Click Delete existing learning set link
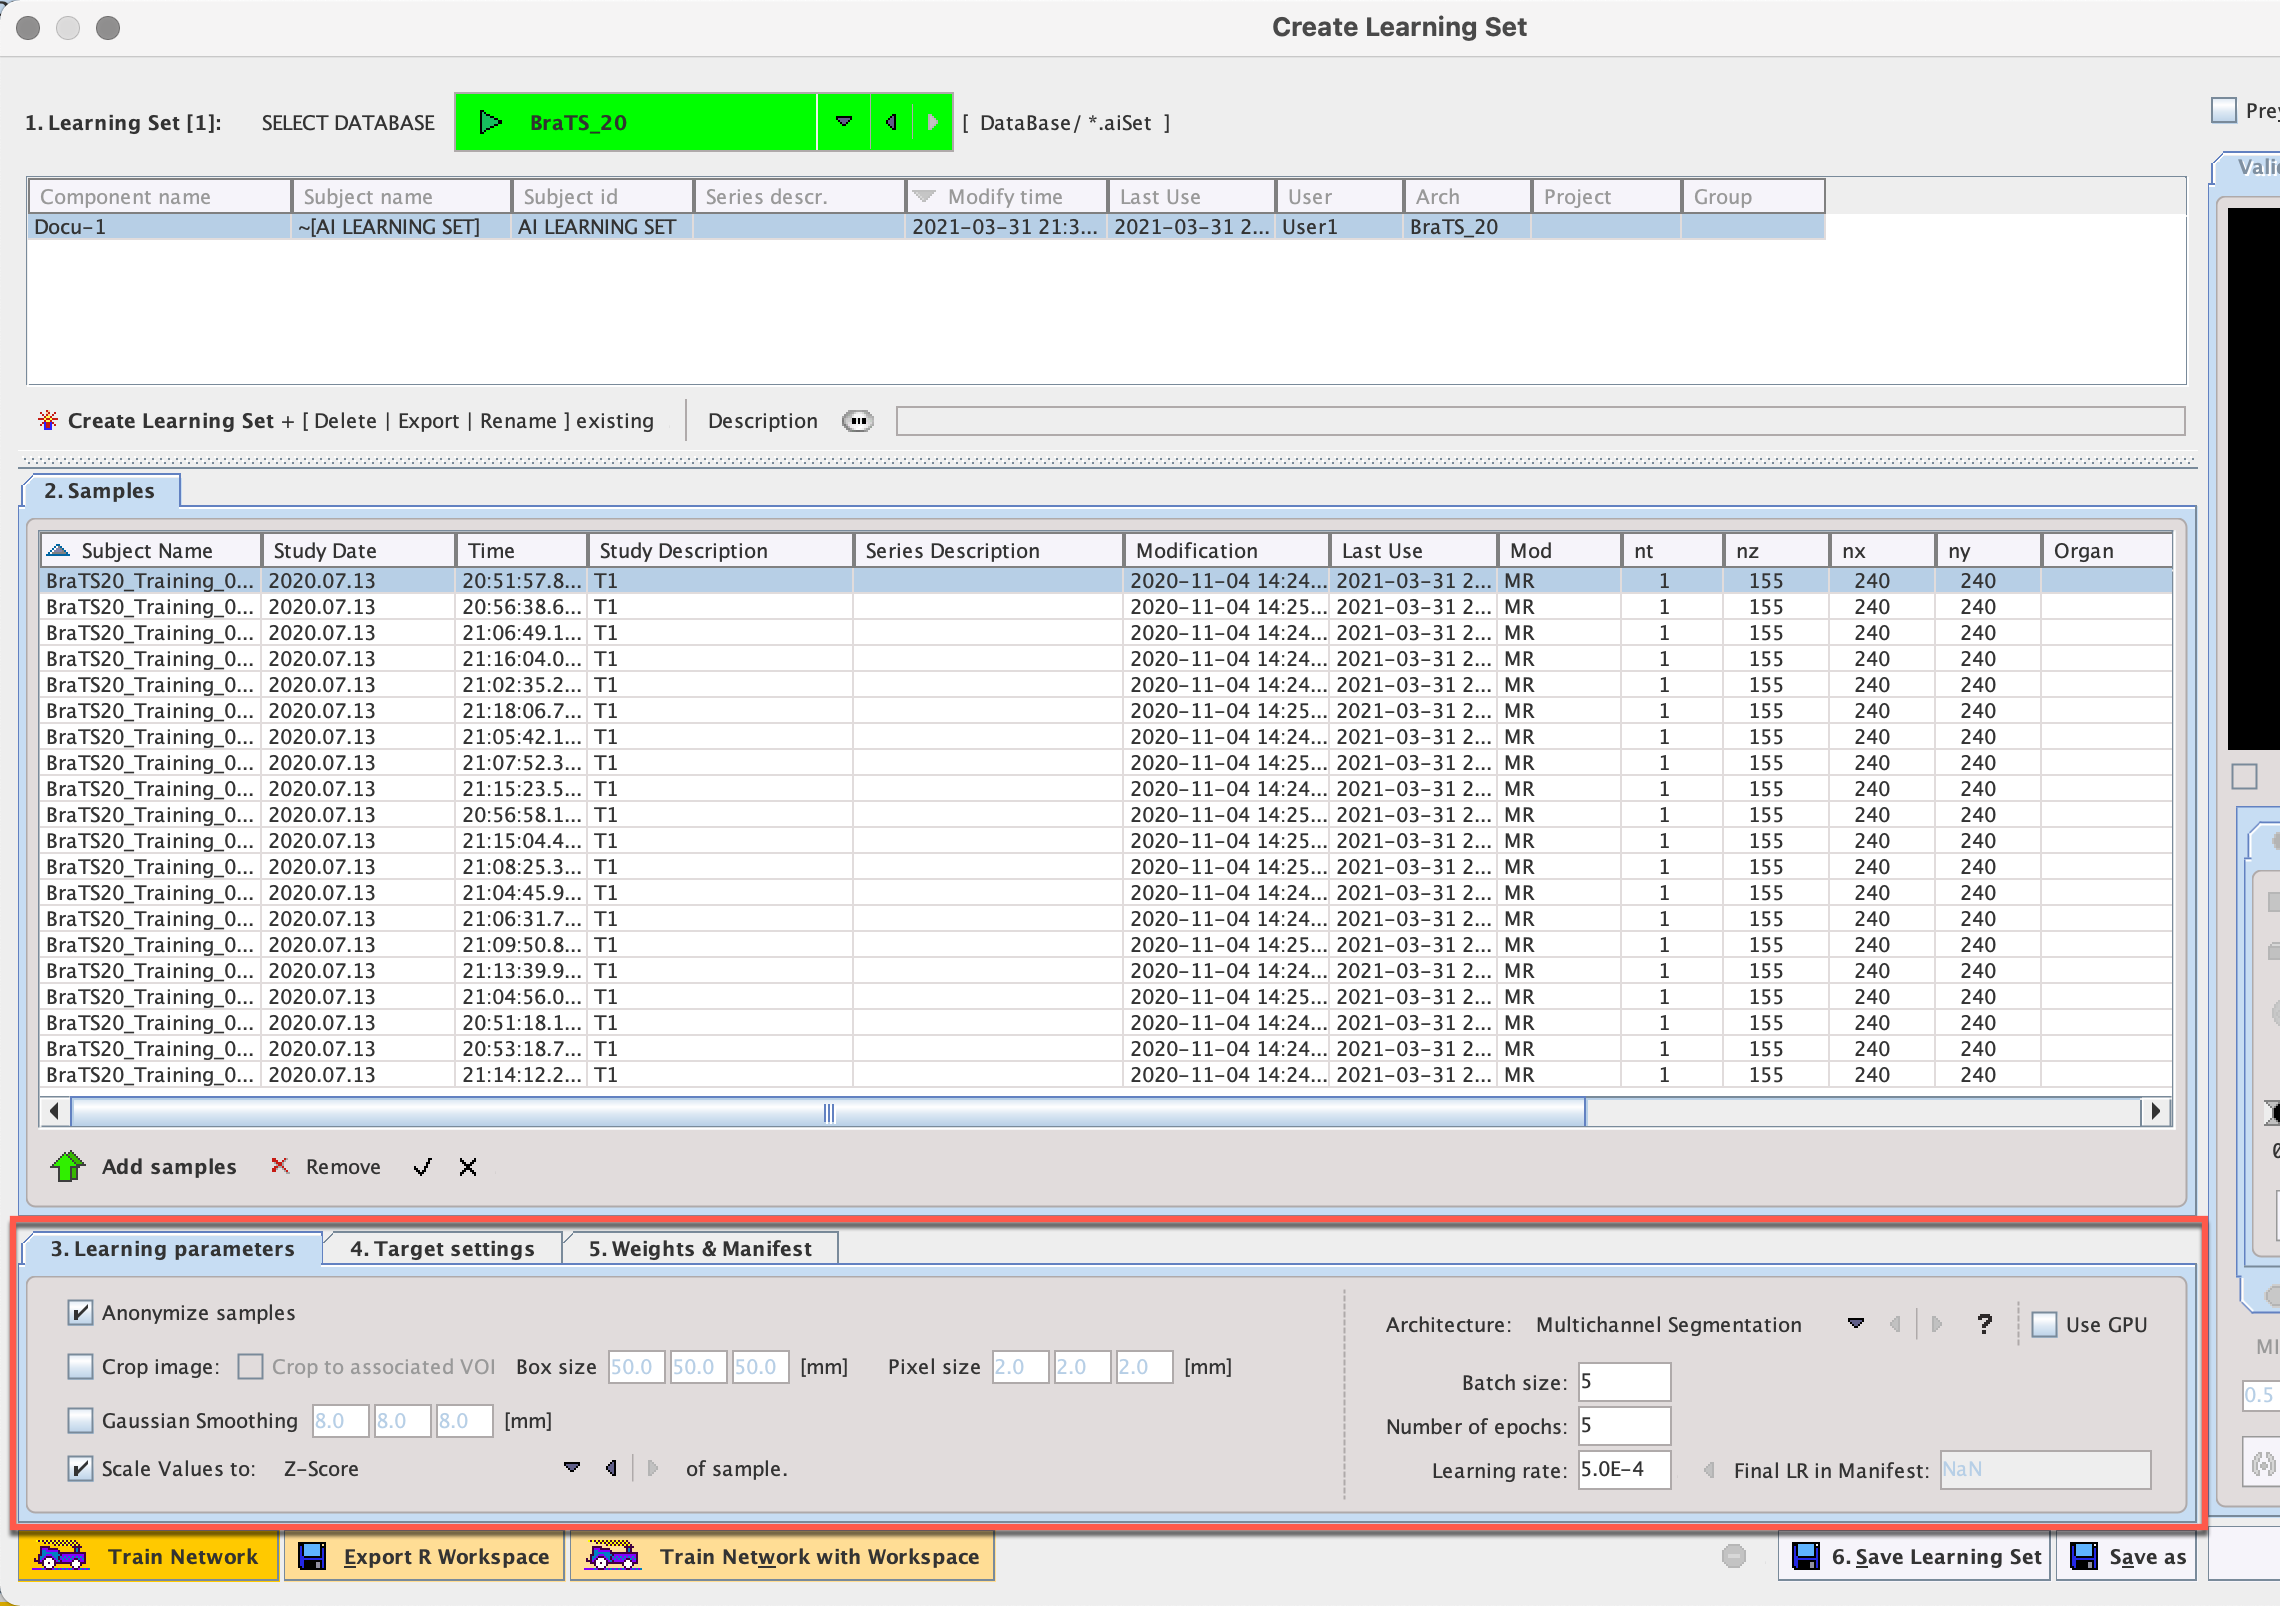2280x1606 pixels. click(345, 420)
